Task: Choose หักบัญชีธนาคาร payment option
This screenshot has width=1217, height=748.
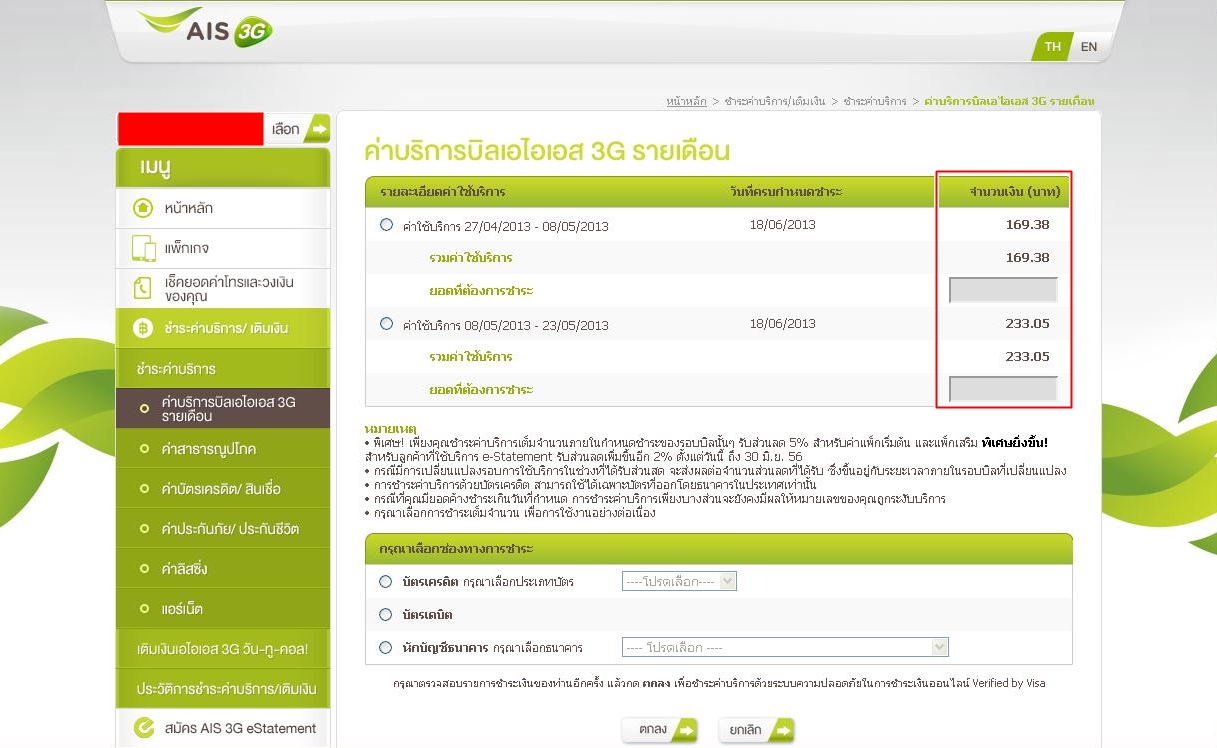Action: pyautogui.click(x=386, y=647)
